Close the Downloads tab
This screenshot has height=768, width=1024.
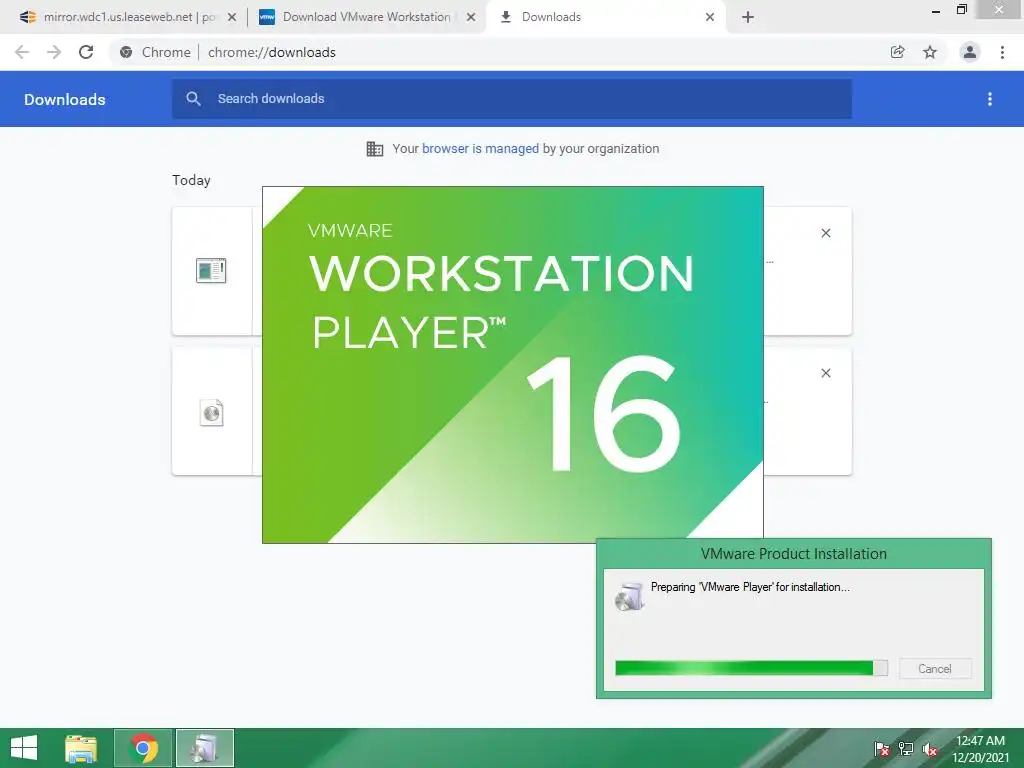[710, 18]
